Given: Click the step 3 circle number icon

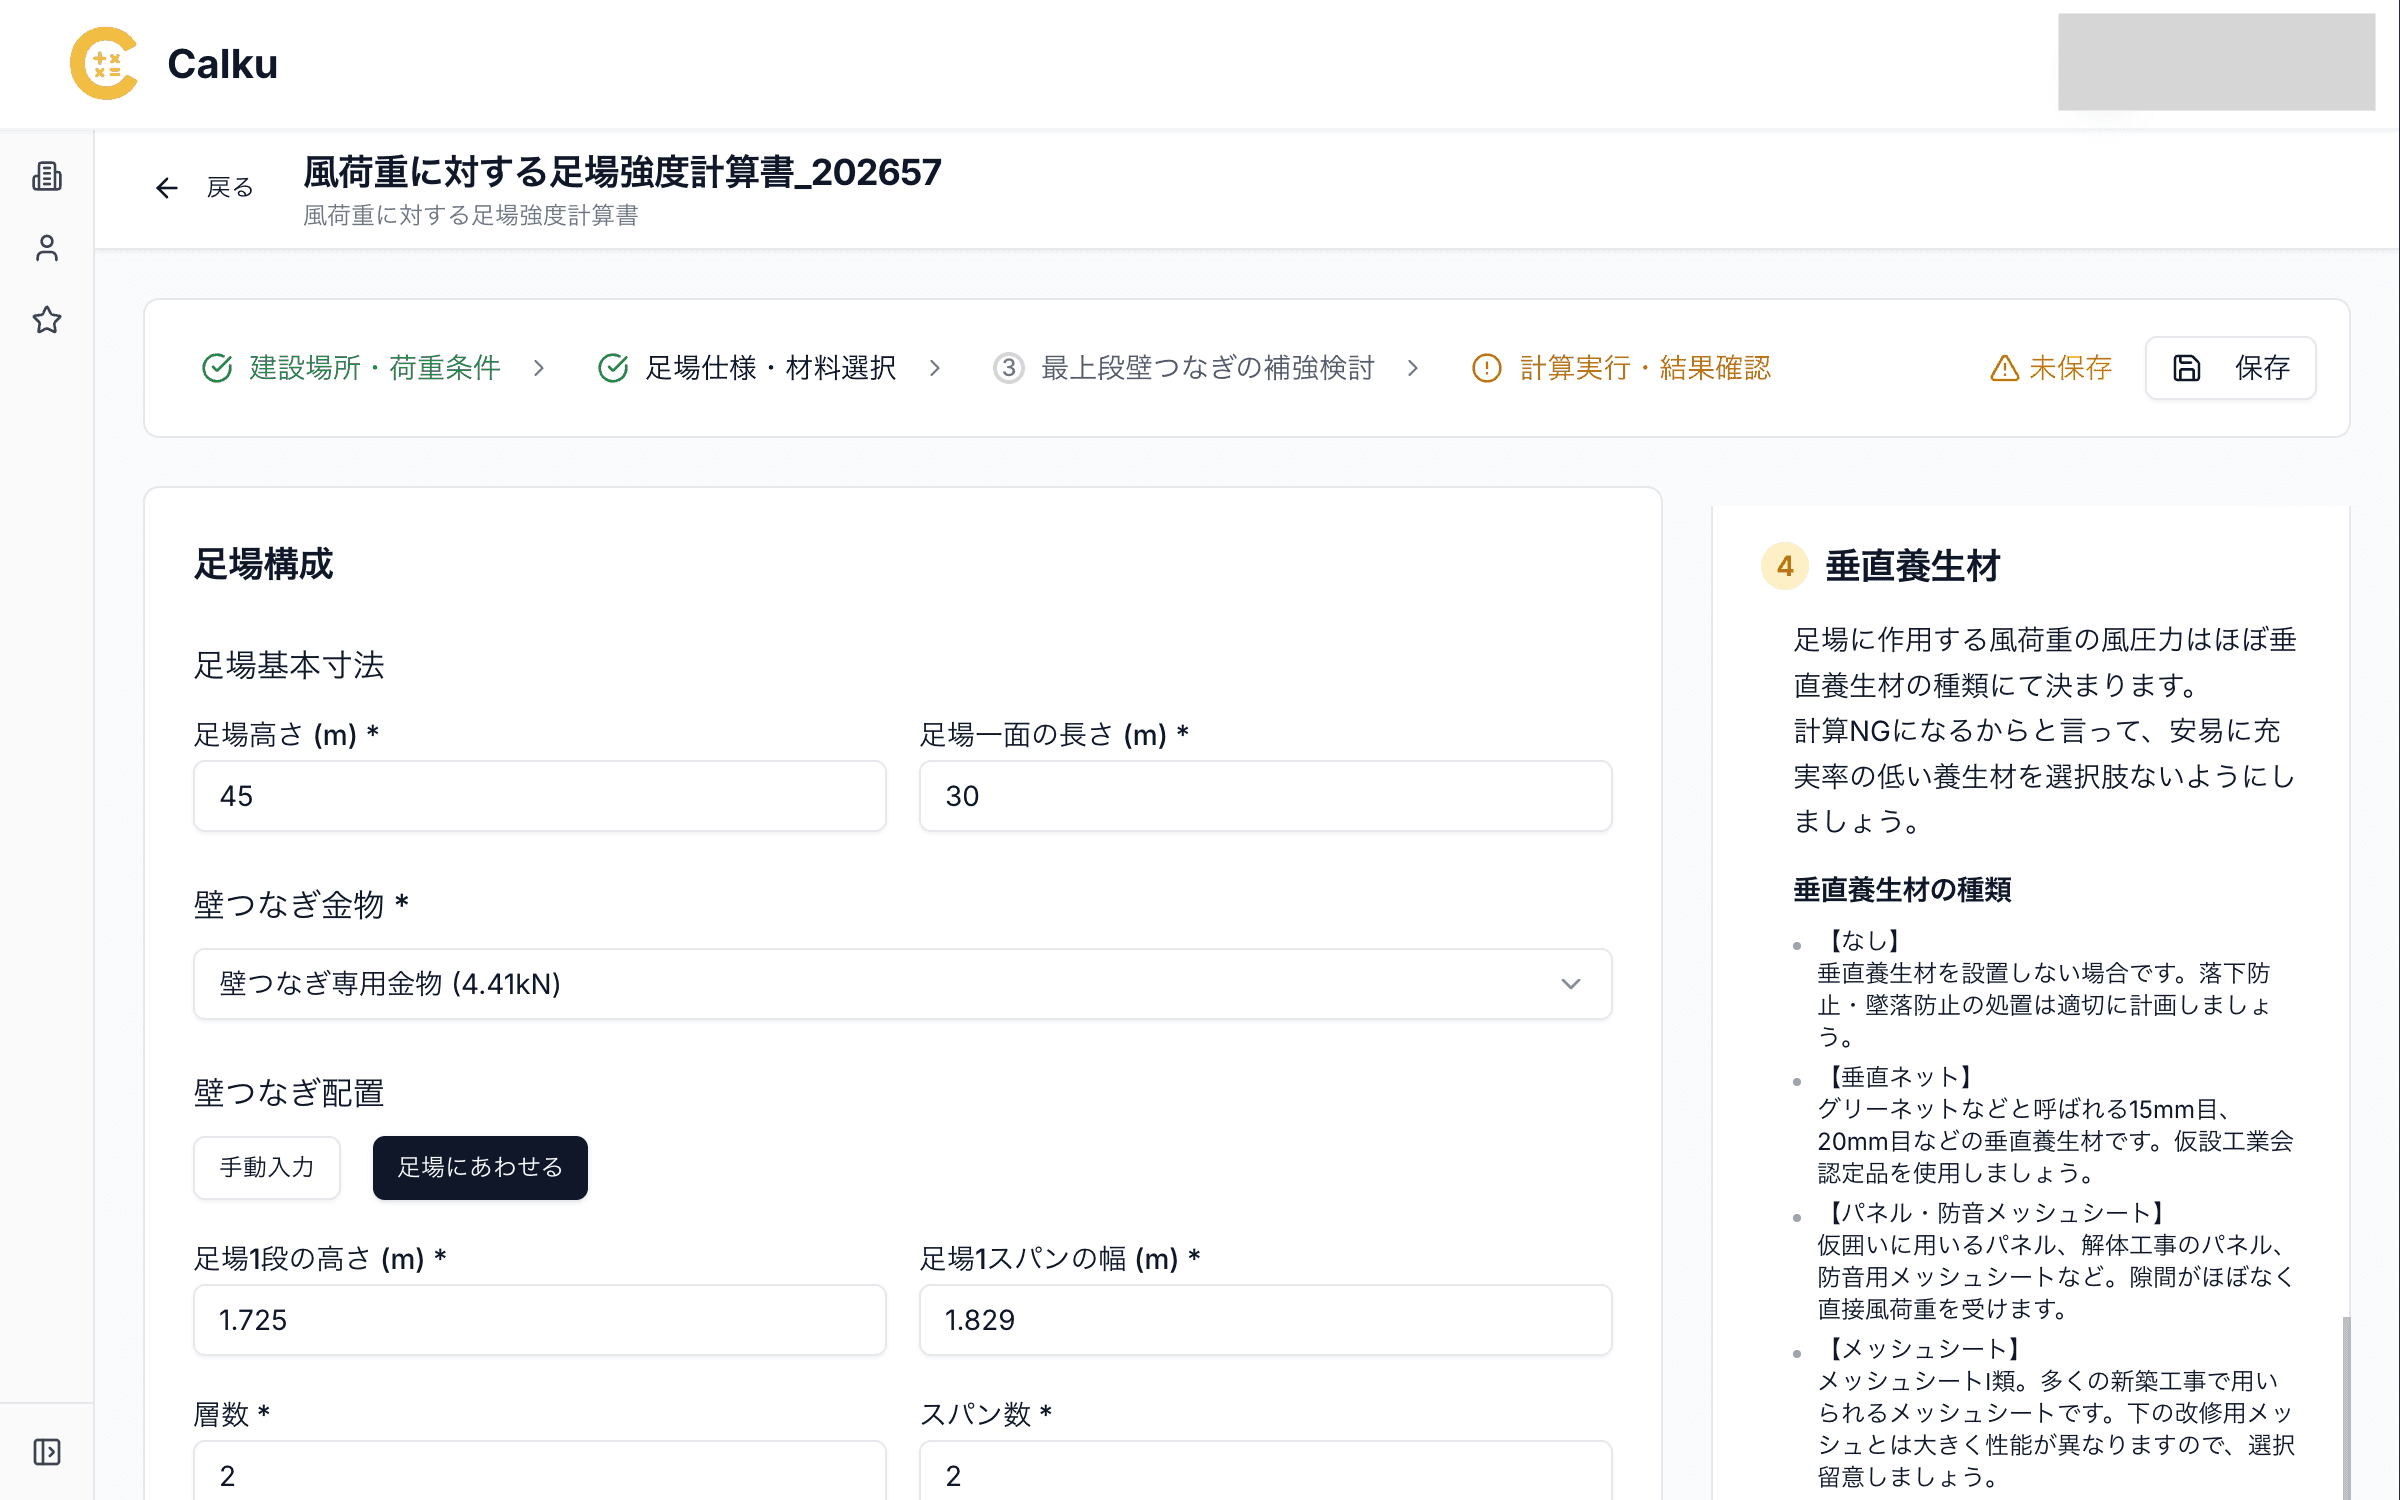Looking at the screenshot, I should click(1009, 368).
